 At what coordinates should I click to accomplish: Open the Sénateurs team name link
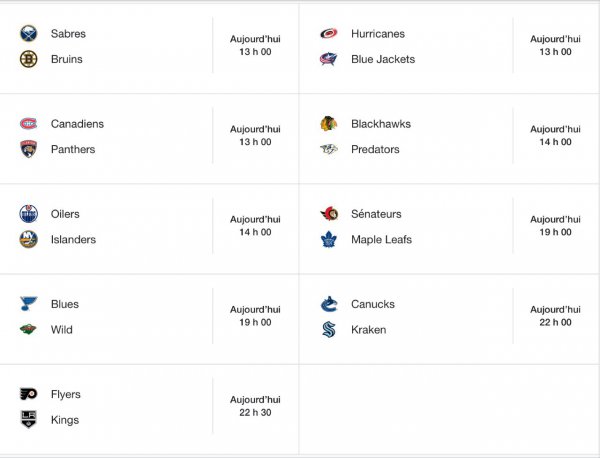pos(374,214)
